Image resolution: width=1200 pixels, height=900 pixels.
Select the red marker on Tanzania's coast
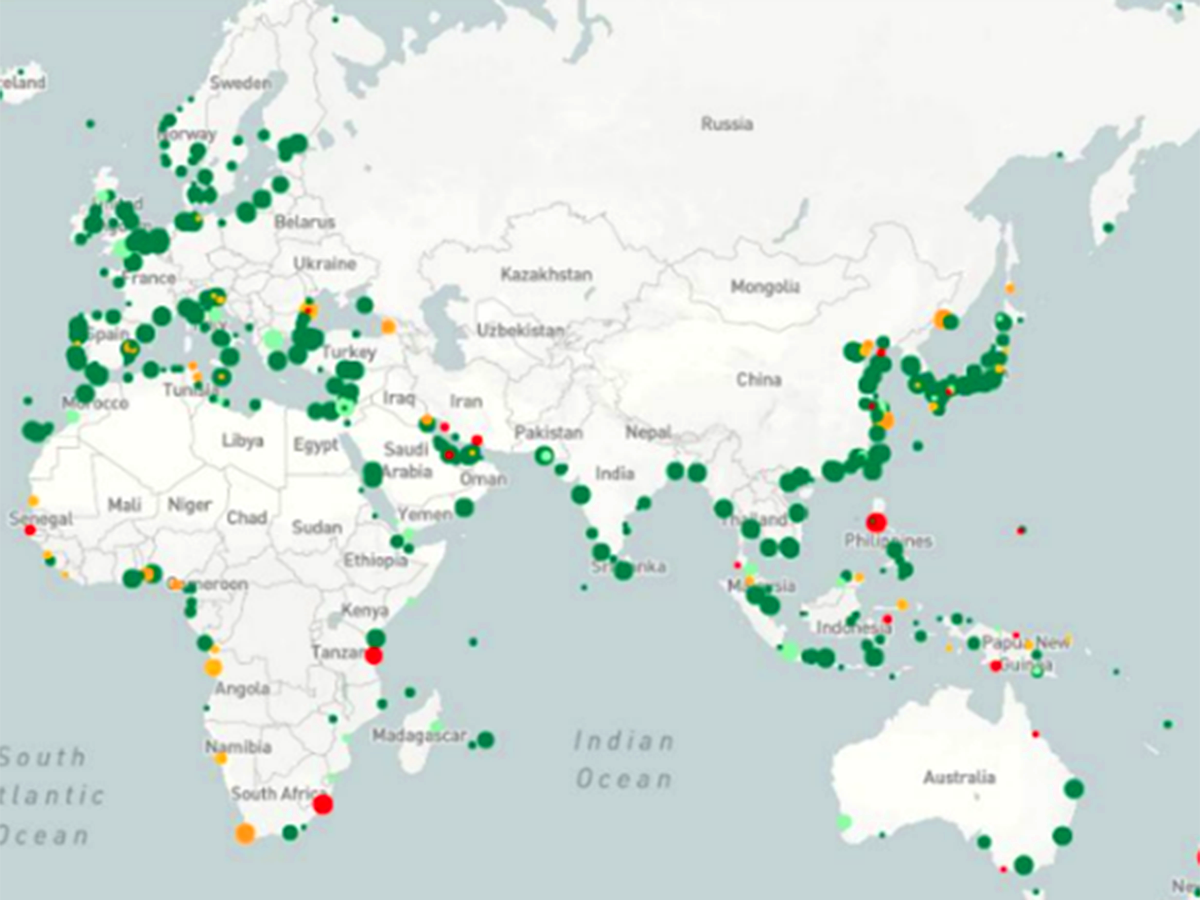(374, 656)
